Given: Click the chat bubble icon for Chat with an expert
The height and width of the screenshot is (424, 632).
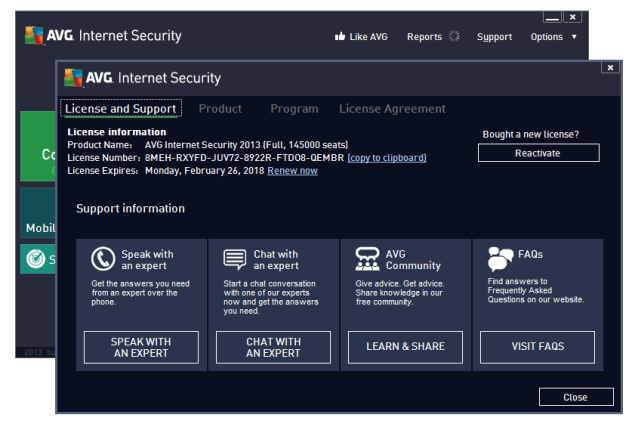Looking at the screenshot, I should click(x=235, y=260).
